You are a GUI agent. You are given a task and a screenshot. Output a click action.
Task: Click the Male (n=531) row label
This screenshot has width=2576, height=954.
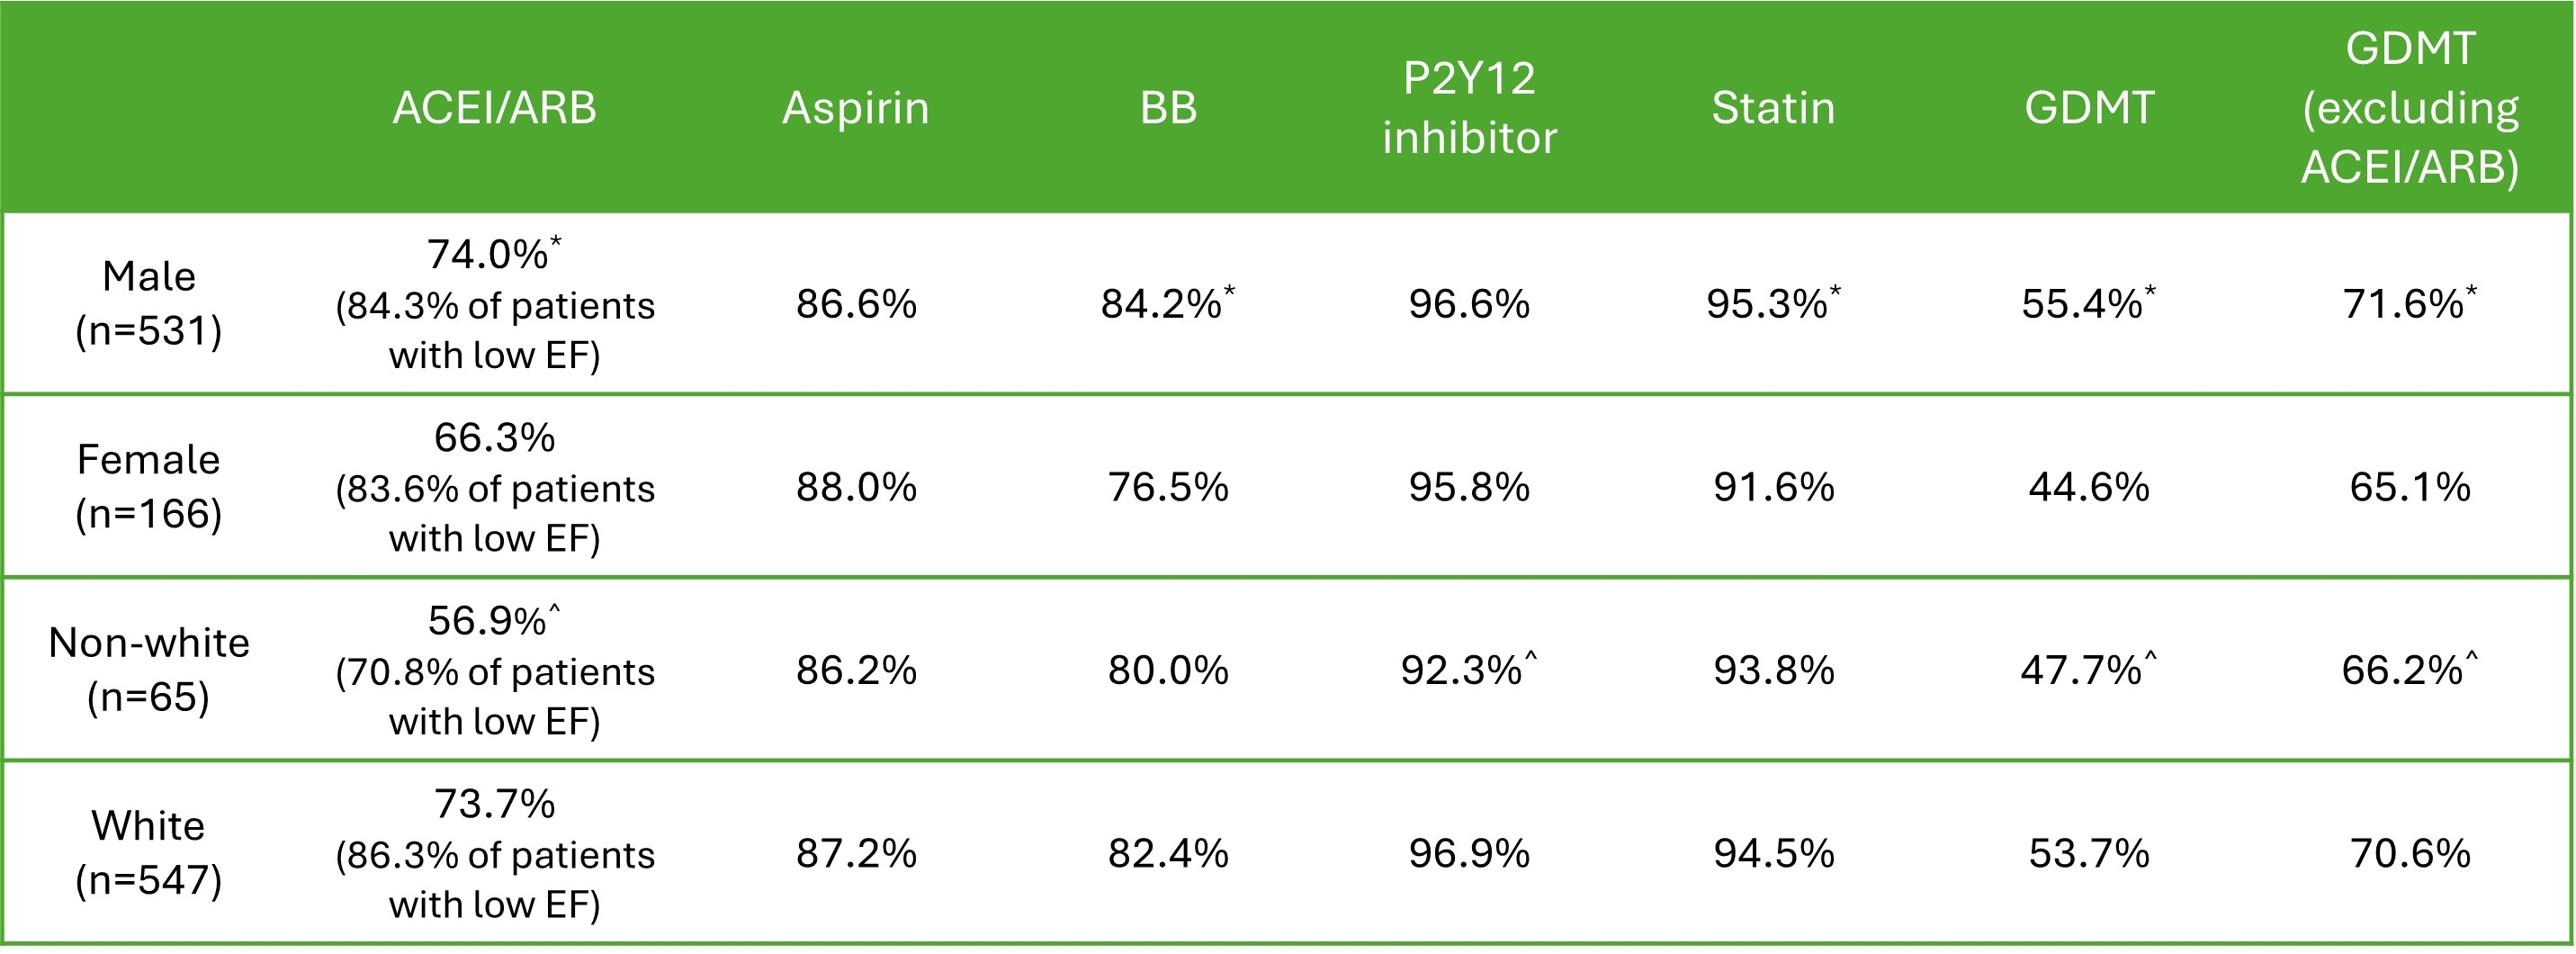click(149, 303)
